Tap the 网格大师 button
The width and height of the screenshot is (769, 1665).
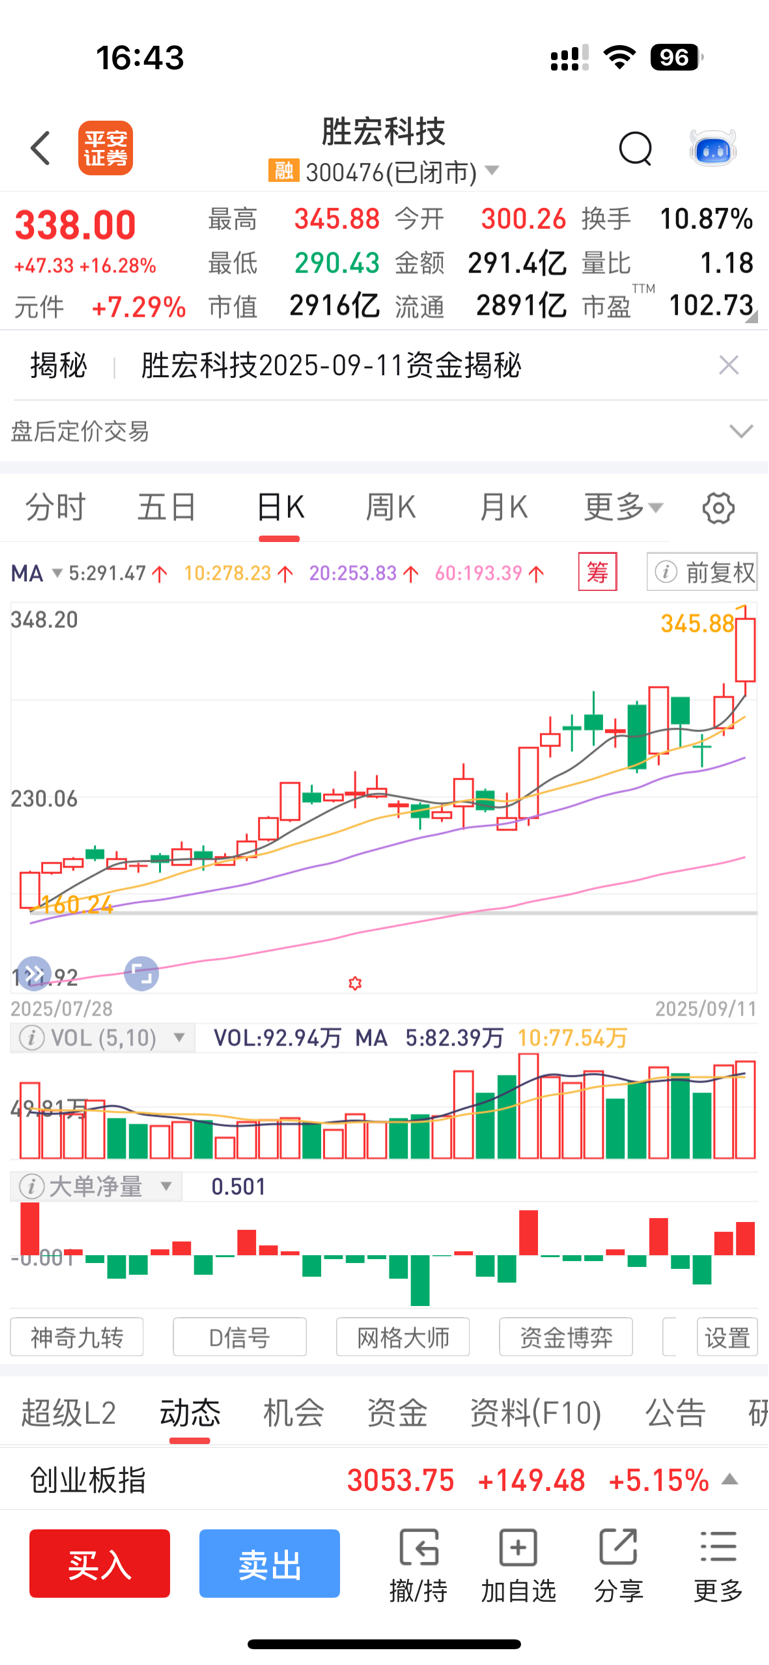[403, 1337]
